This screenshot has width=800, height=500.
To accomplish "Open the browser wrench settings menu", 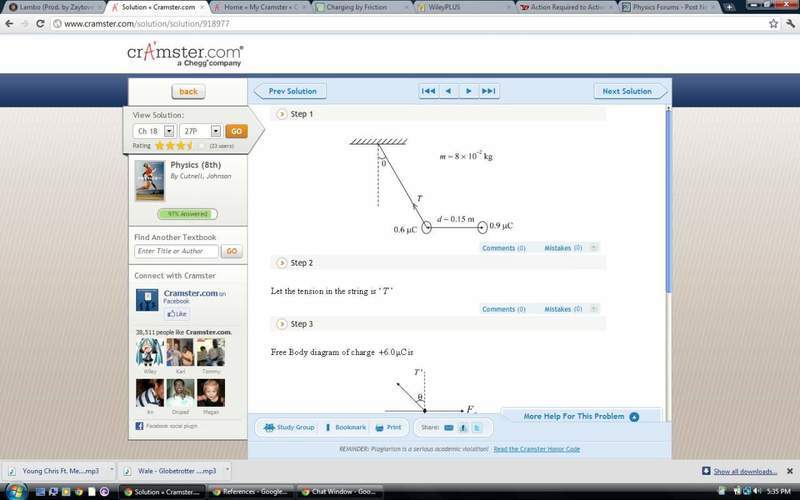I will tap(790, 23).
